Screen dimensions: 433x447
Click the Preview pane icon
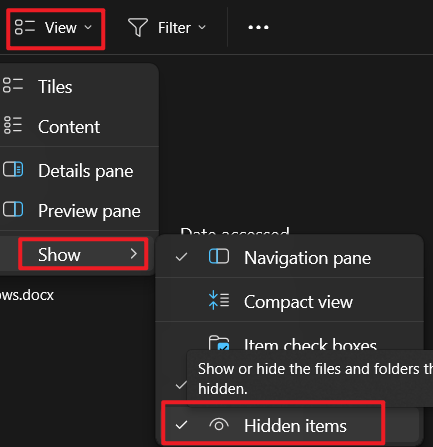coord(13,209)
